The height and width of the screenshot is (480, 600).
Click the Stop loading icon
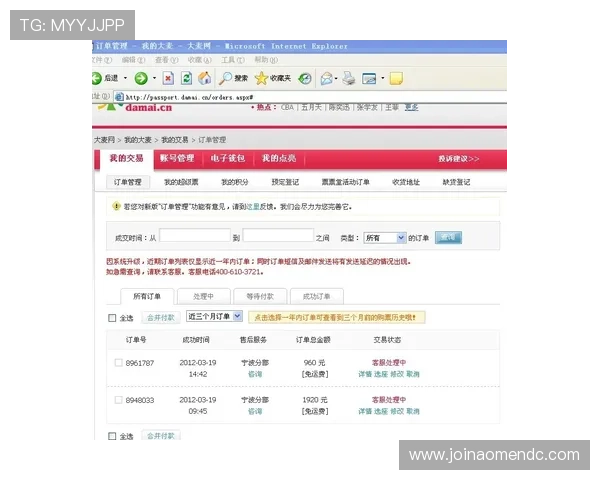click(x=168, y=78)
